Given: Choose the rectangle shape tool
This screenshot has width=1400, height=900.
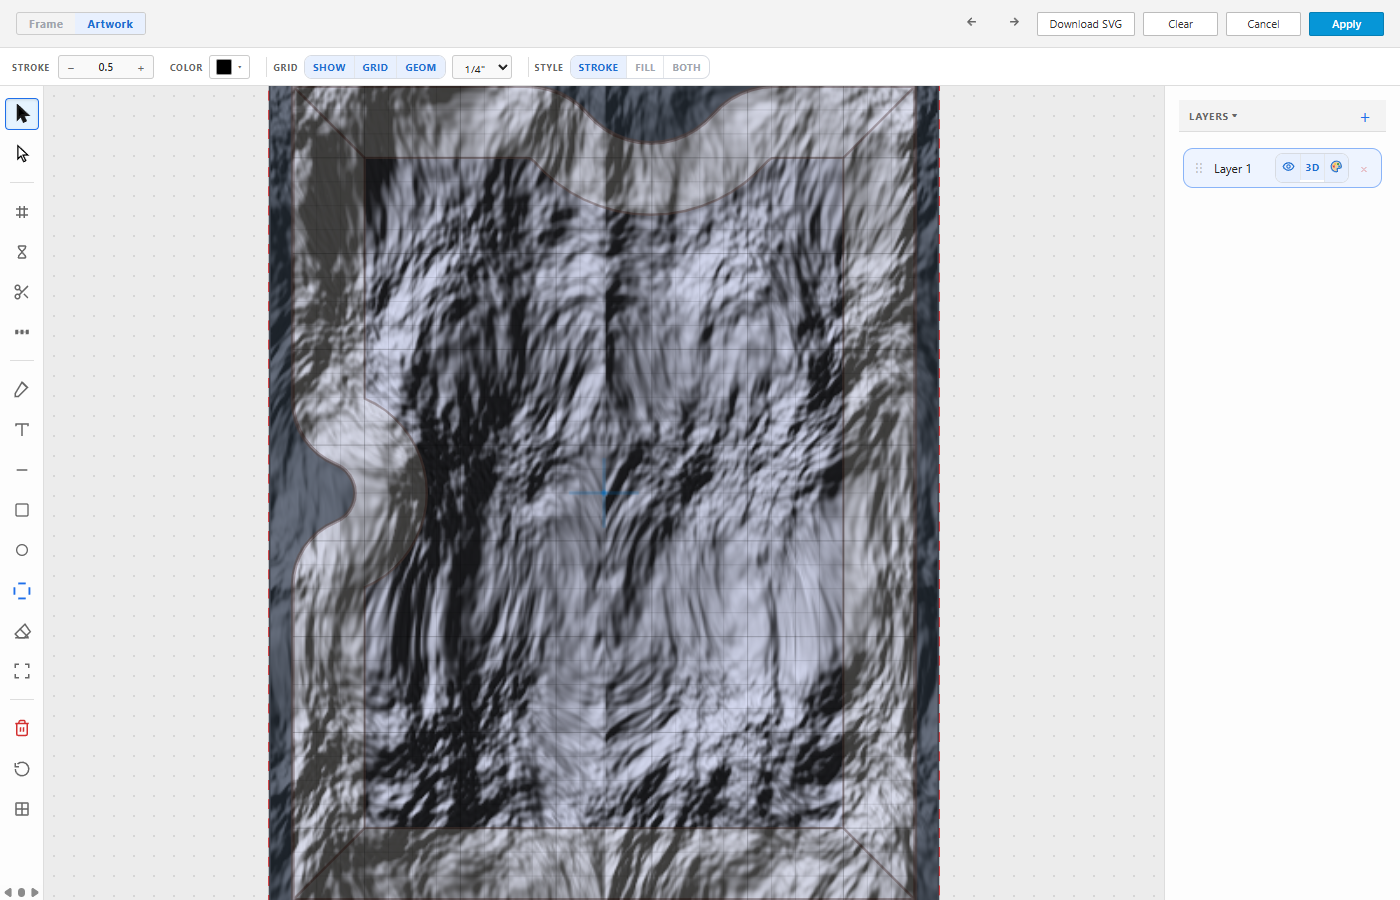Looking at the screenshot, I should (22, 510).
